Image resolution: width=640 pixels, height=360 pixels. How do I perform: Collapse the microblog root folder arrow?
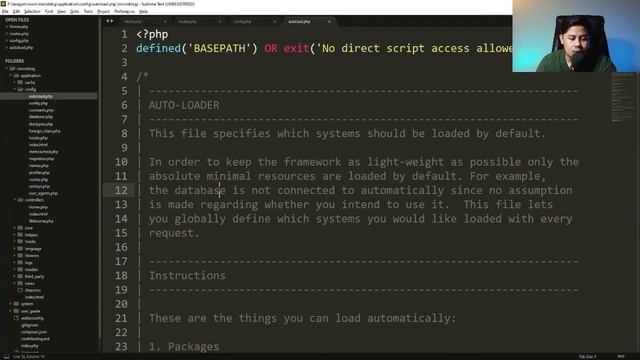pyautogui.click(x=7, y=69)
